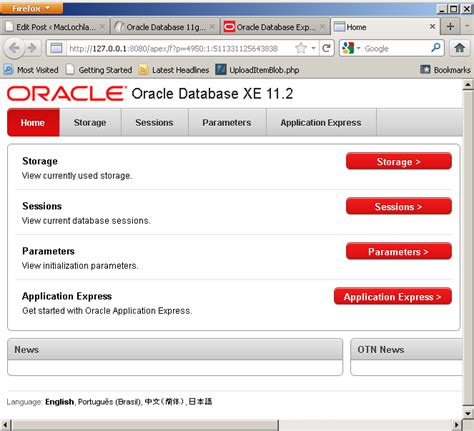
Task: Click the OTN News panel header
Action: 406,349
